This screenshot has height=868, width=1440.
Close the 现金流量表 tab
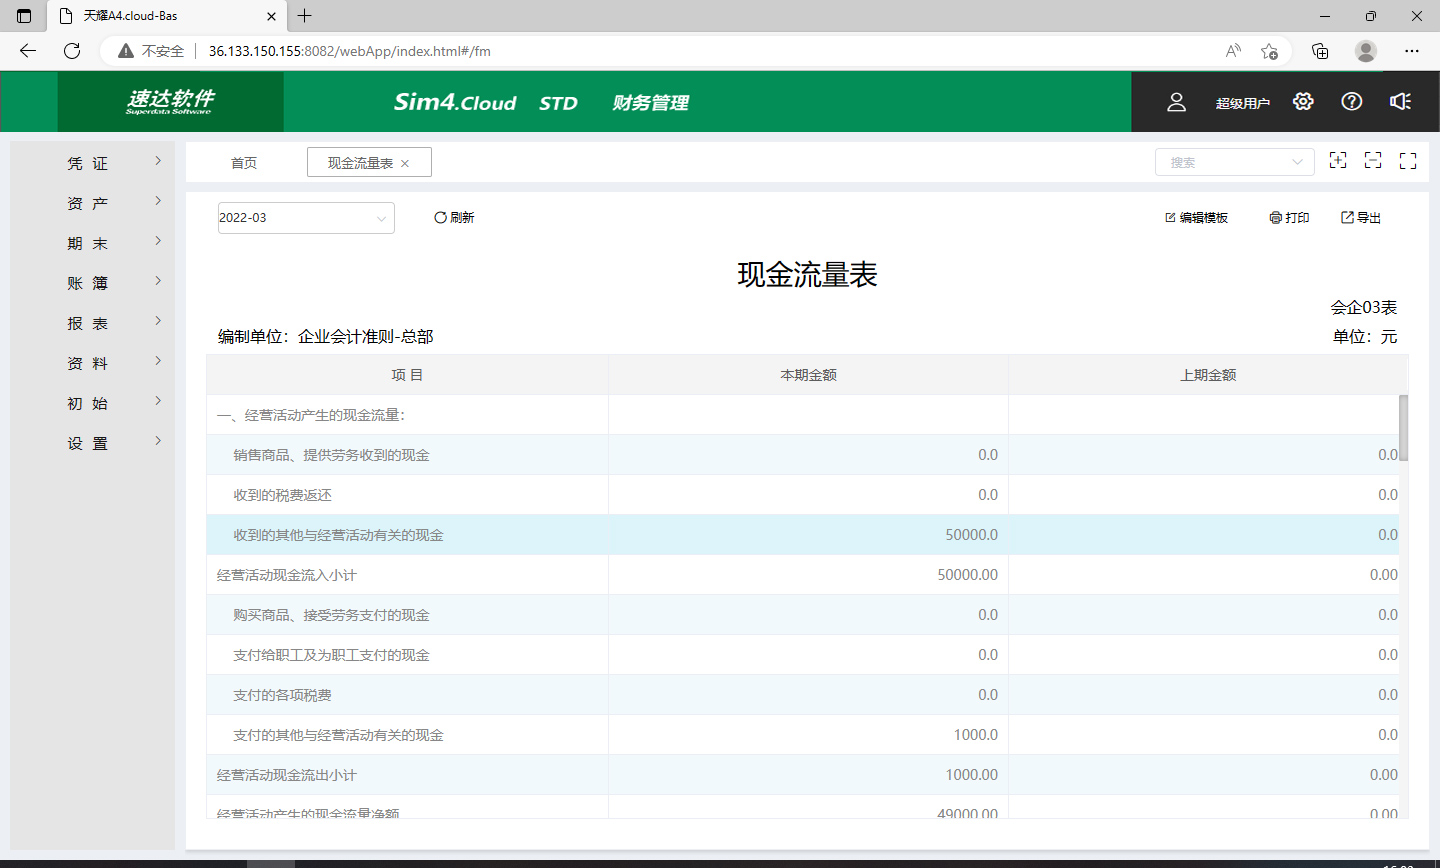[405, 164]
